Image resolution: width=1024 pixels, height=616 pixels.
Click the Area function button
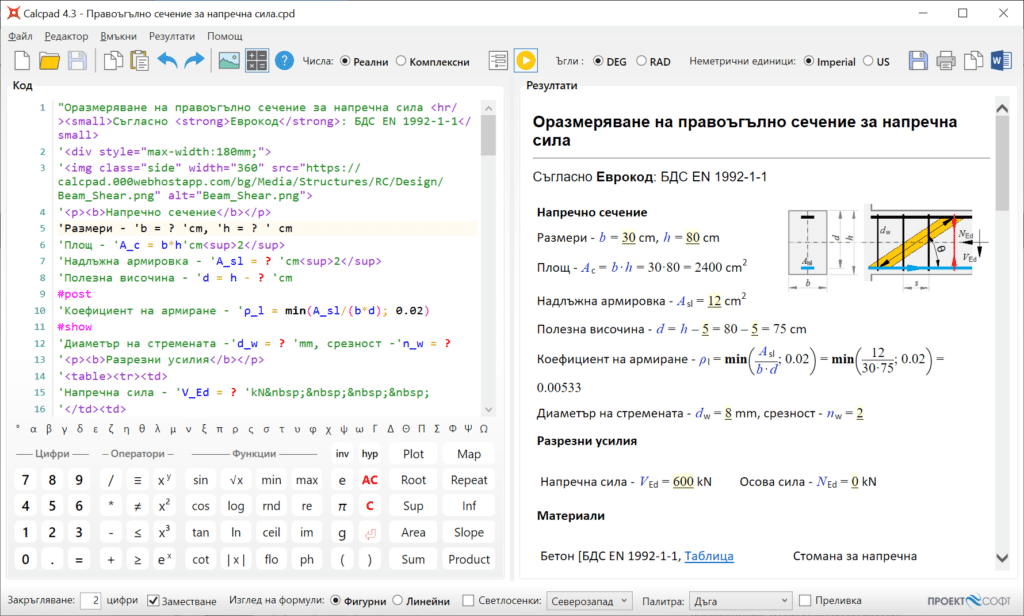[413, 533]
